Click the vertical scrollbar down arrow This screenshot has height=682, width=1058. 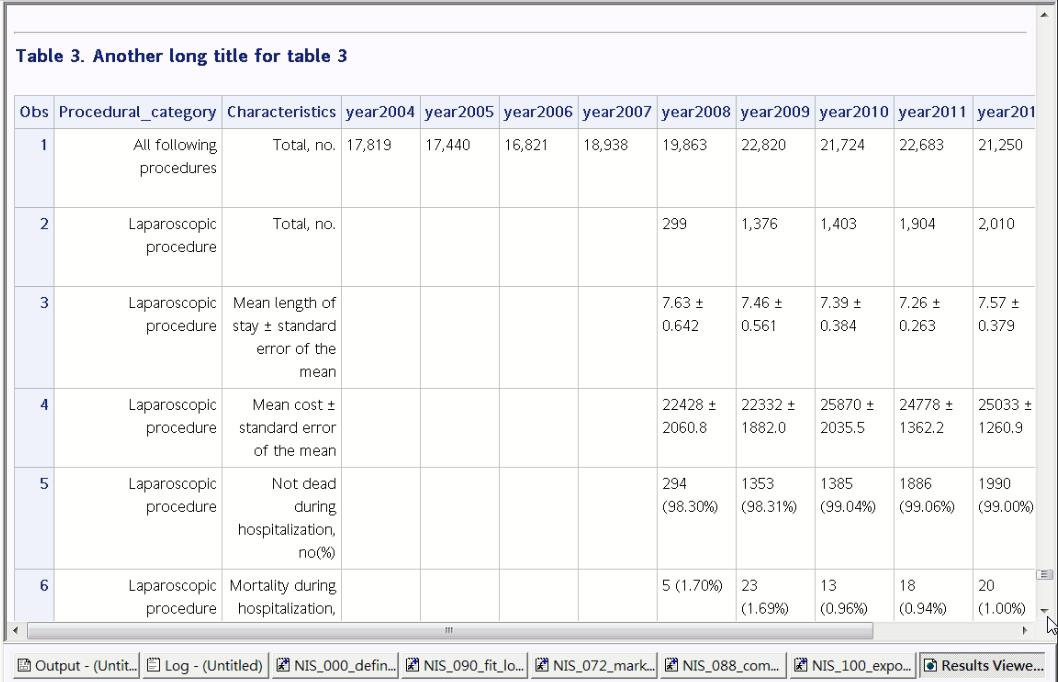click(x=1045, y=610)
